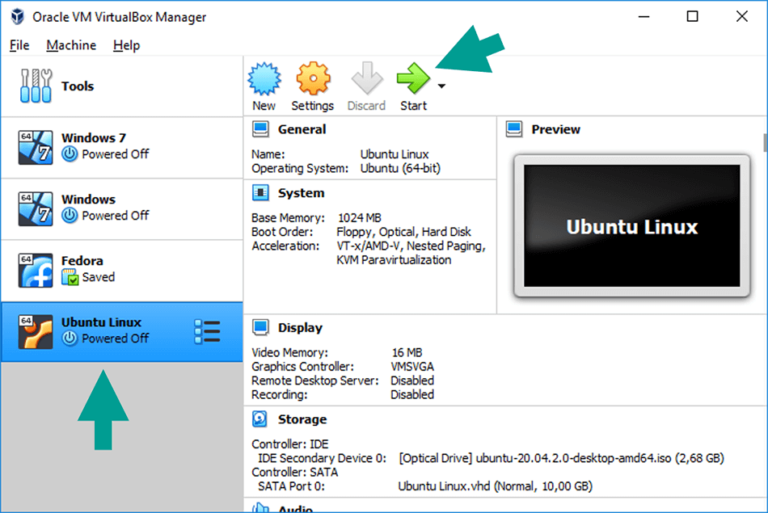The image size is (768, 513).
Task: Click the Windows 7 Powered Off status
Action: (x=115, y=154)
